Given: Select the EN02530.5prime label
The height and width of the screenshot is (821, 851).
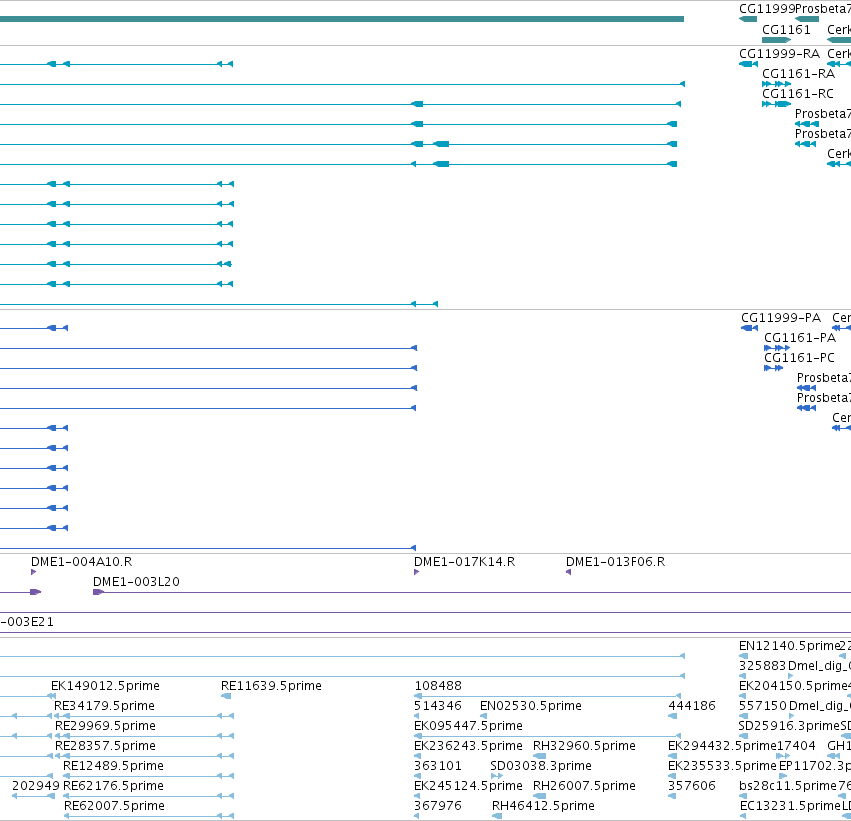Looking at the screenshot, I should (531, 706).
